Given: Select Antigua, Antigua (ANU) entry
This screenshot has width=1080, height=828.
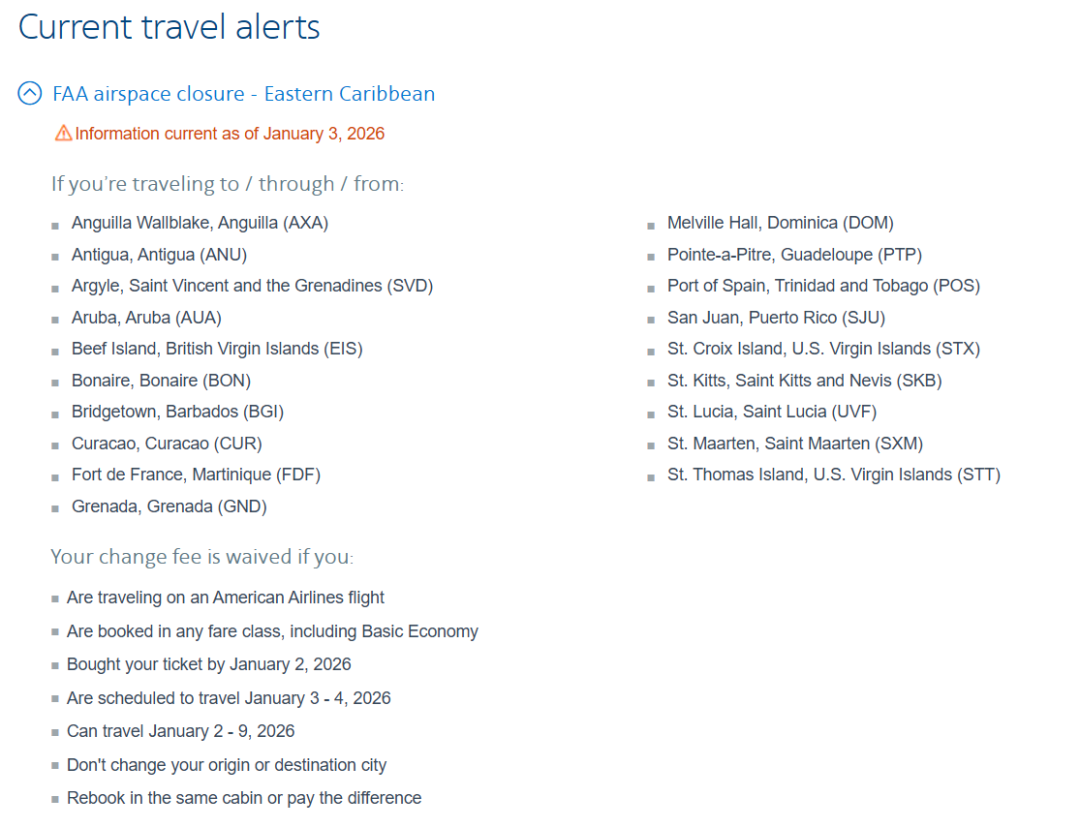Looking at the screenshot, I should [x=159, y=255].
